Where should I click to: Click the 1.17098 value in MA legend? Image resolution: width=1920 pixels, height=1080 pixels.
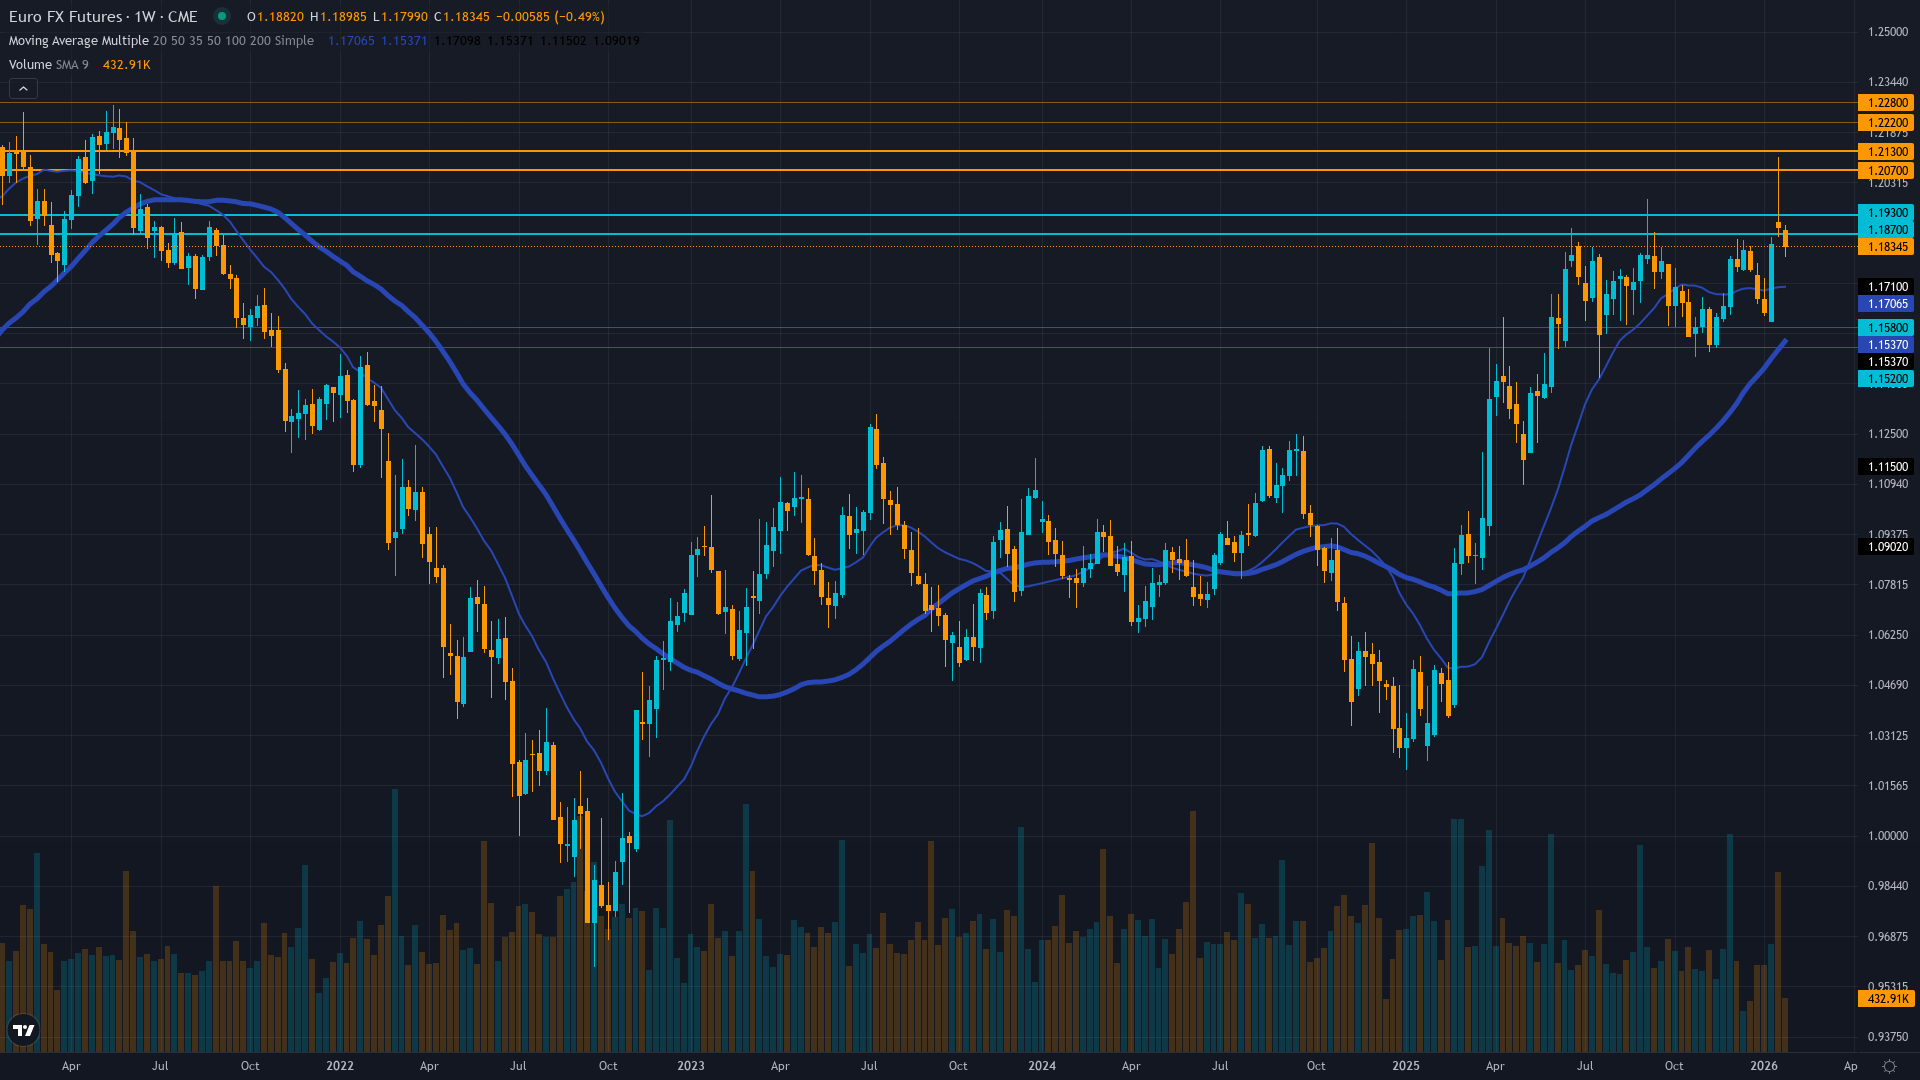[x=457, y=41]
